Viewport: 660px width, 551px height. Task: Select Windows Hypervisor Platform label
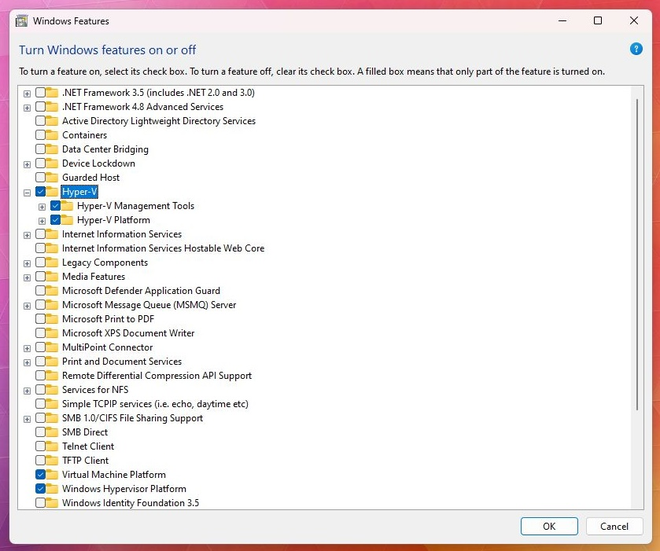tap(124, 489)
